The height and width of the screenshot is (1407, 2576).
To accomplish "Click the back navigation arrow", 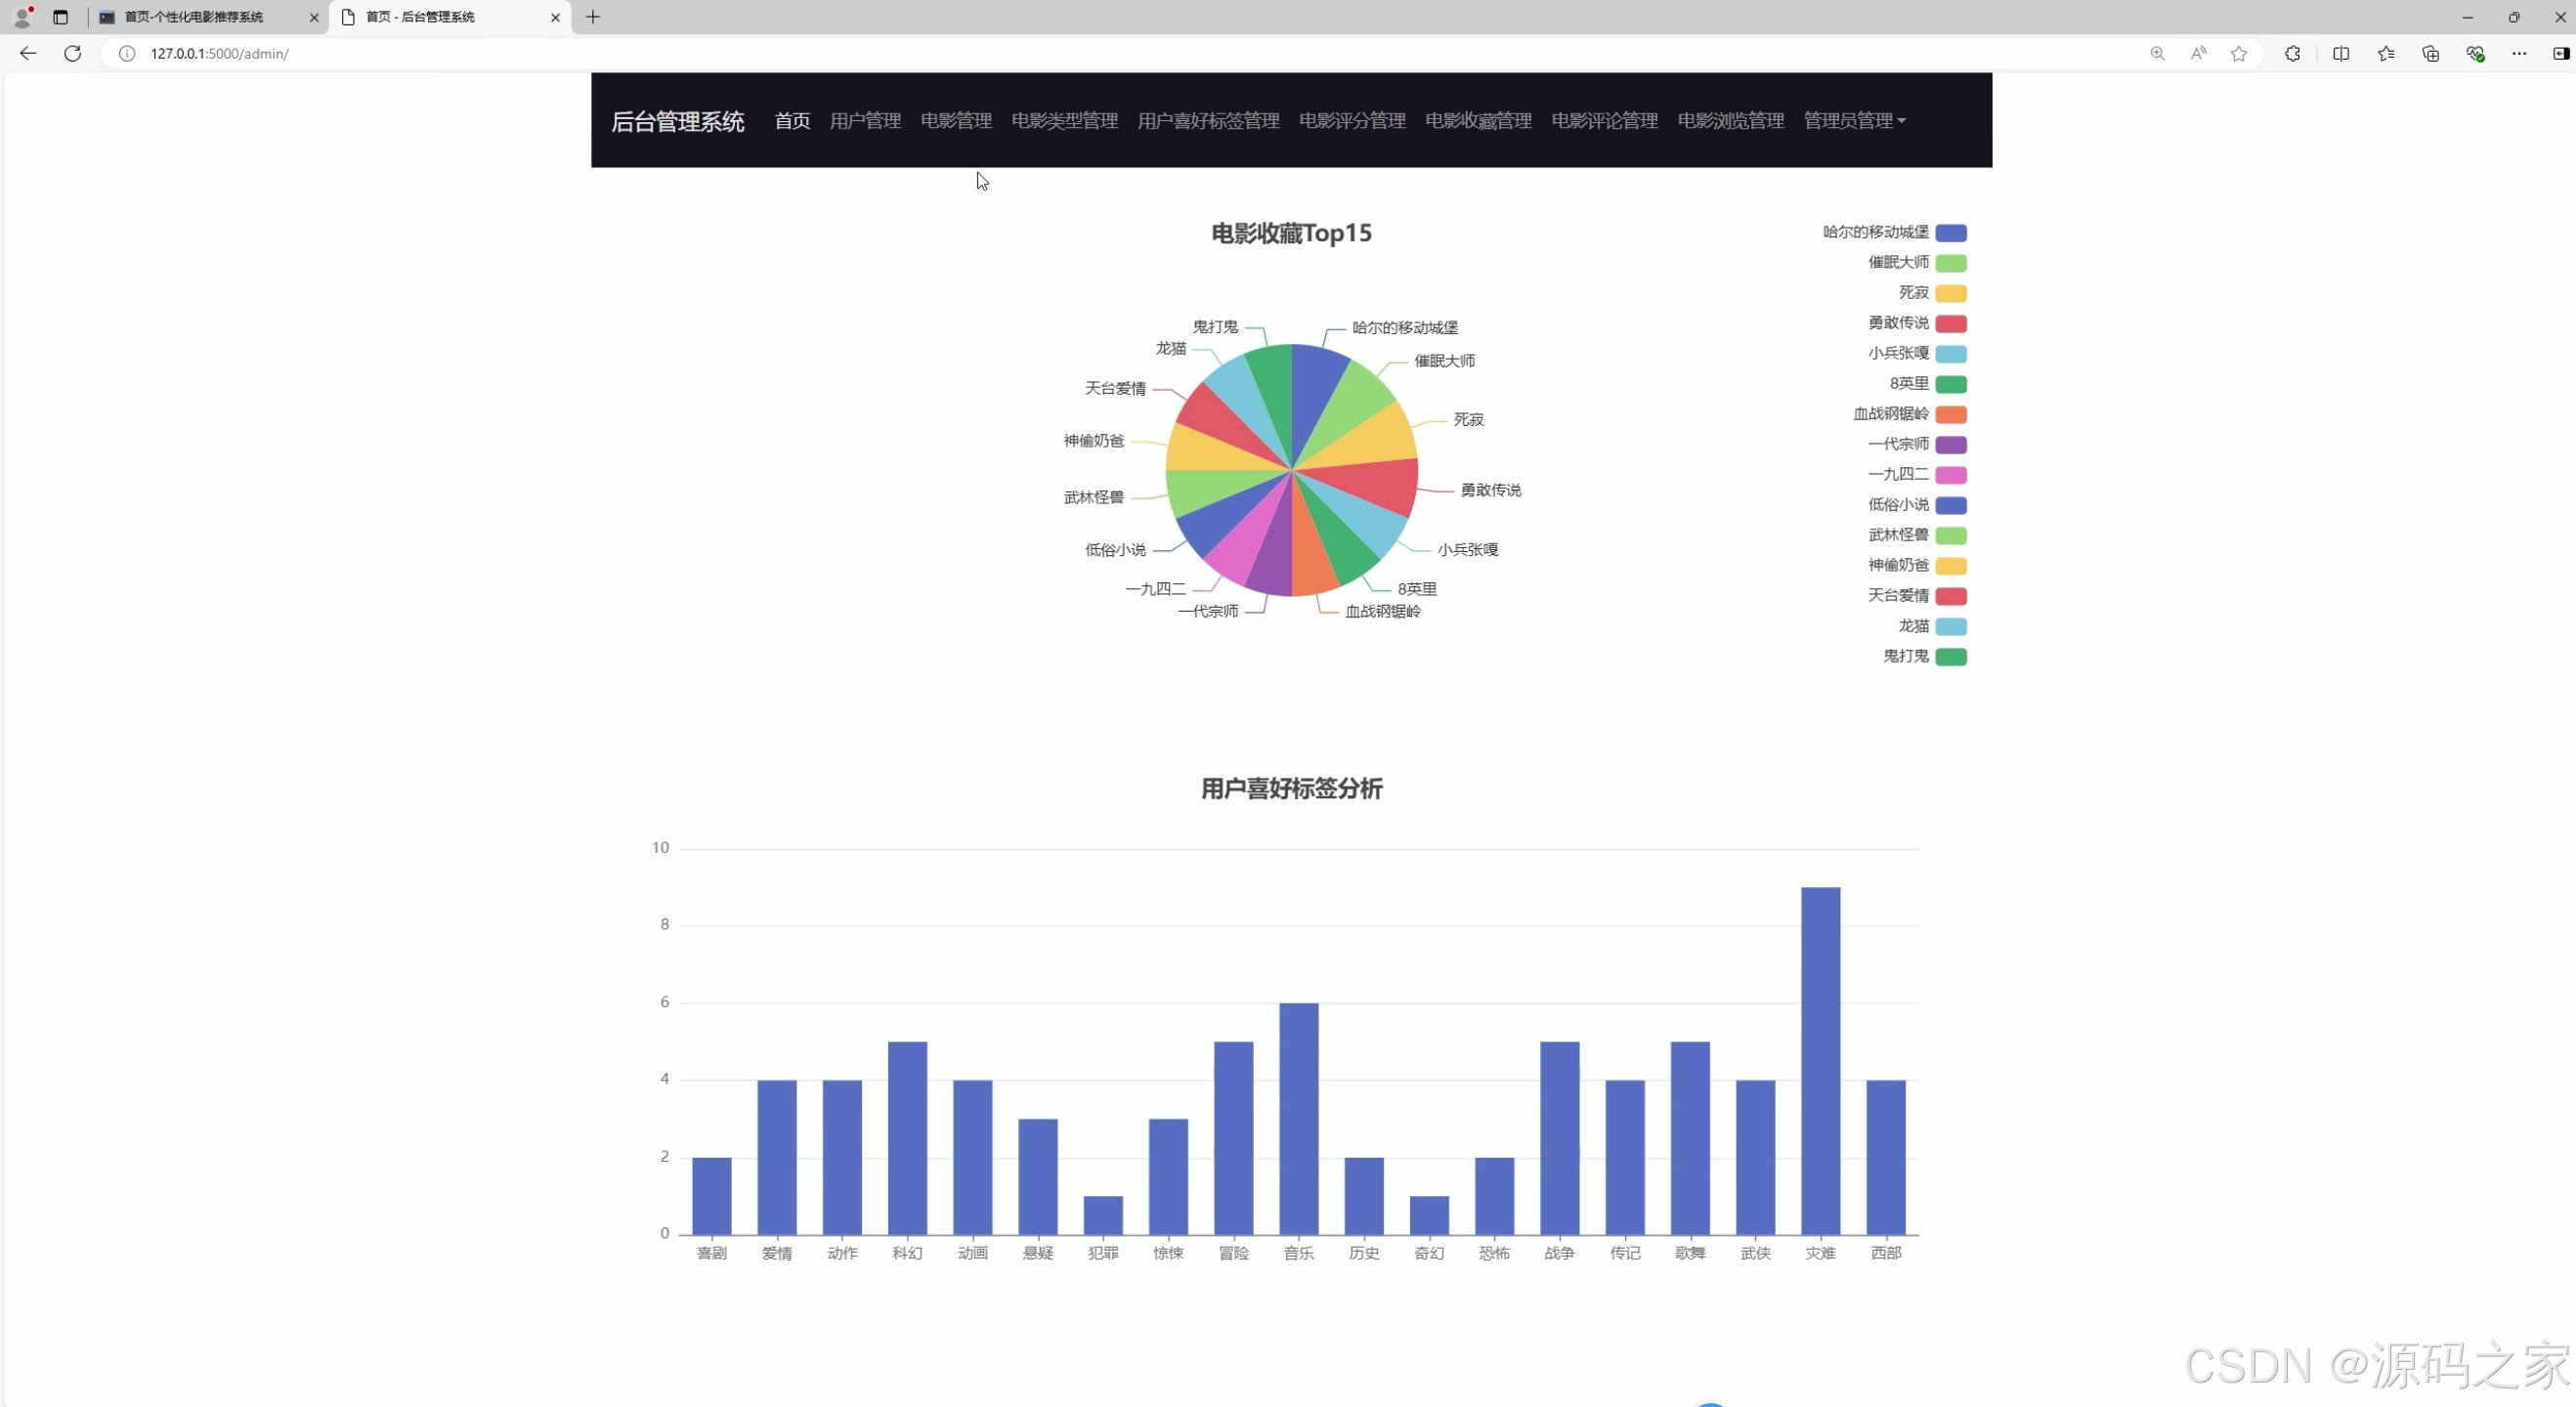I will pos(28,53).
